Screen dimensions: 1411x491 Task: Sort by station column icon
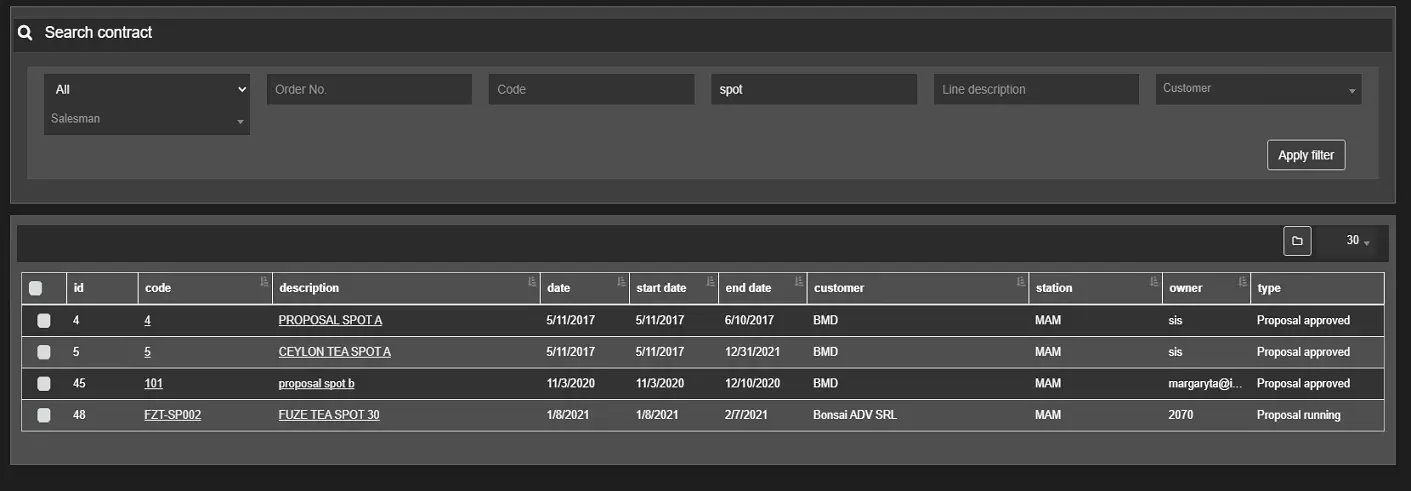click(1154, 282)
